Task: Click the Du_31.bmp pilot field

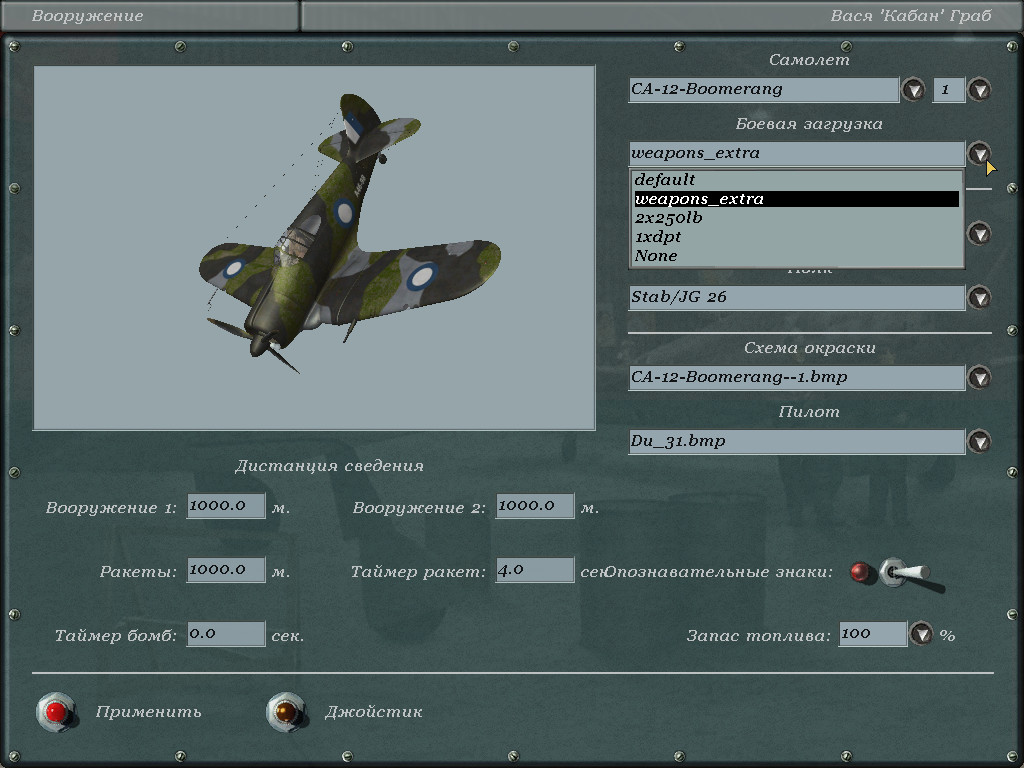Action: [x=797, y=441]
